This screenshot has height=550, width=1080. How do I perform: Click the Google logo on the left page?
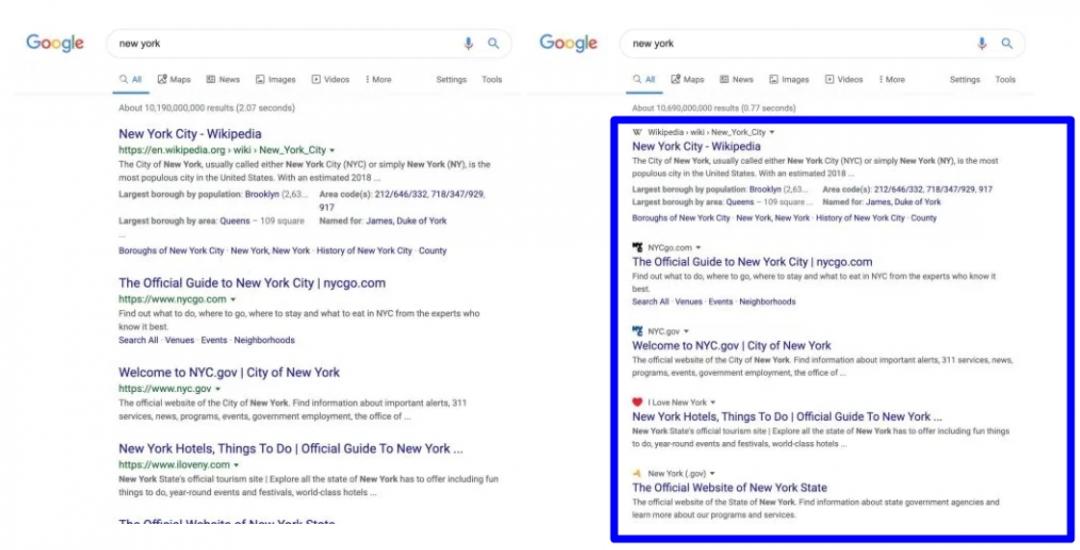coord(55,43)
